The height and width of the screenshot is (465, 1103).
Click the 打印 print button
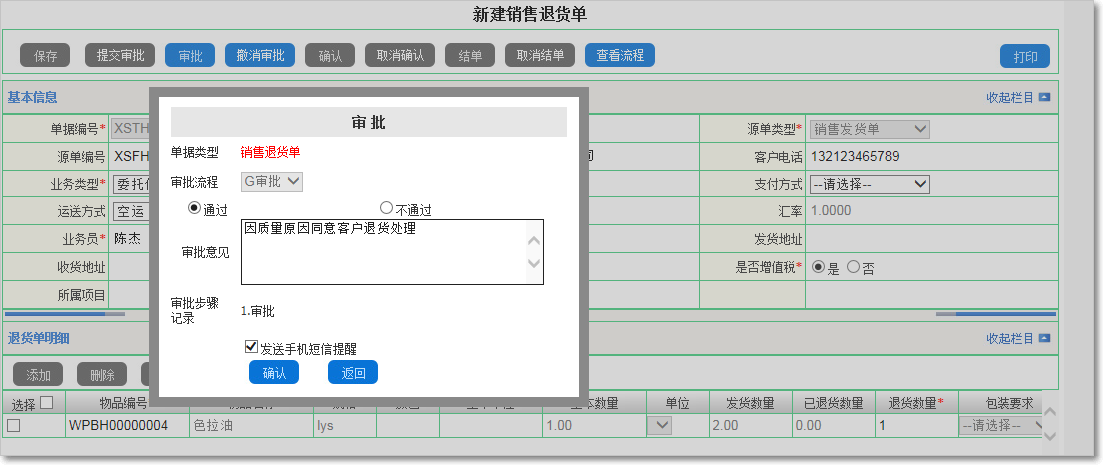1025,57
